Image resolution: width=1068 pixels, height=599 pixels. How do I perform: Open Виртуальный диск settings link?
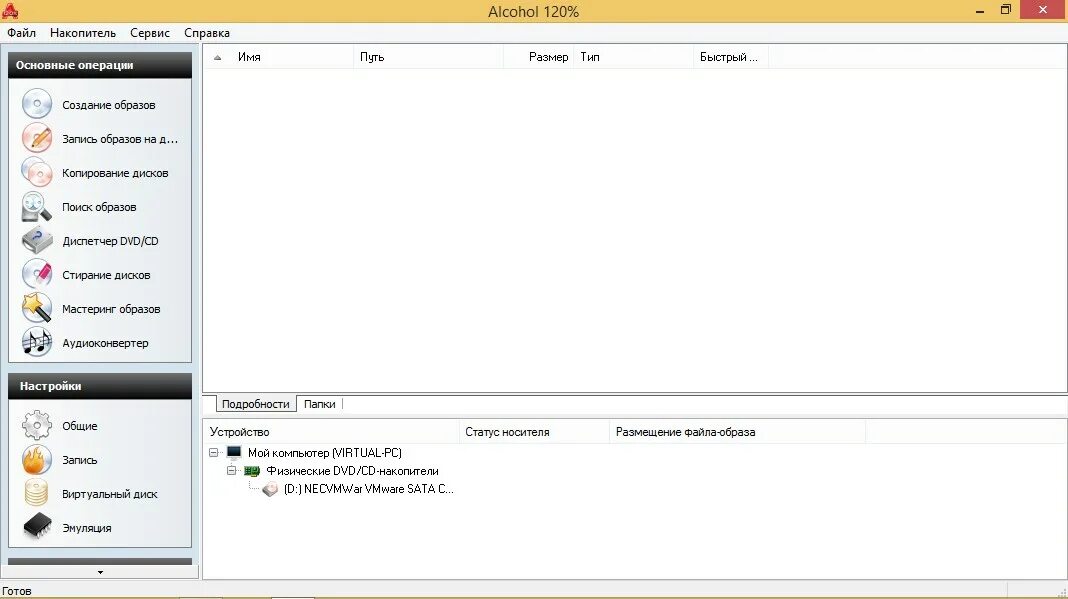pos(110,494)
